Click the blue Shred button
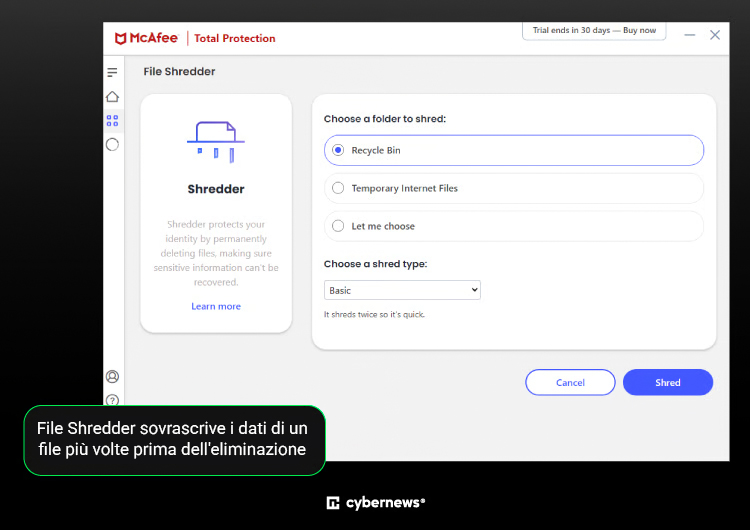This screenshot has height=530, width=750. (x=668, y=382)
